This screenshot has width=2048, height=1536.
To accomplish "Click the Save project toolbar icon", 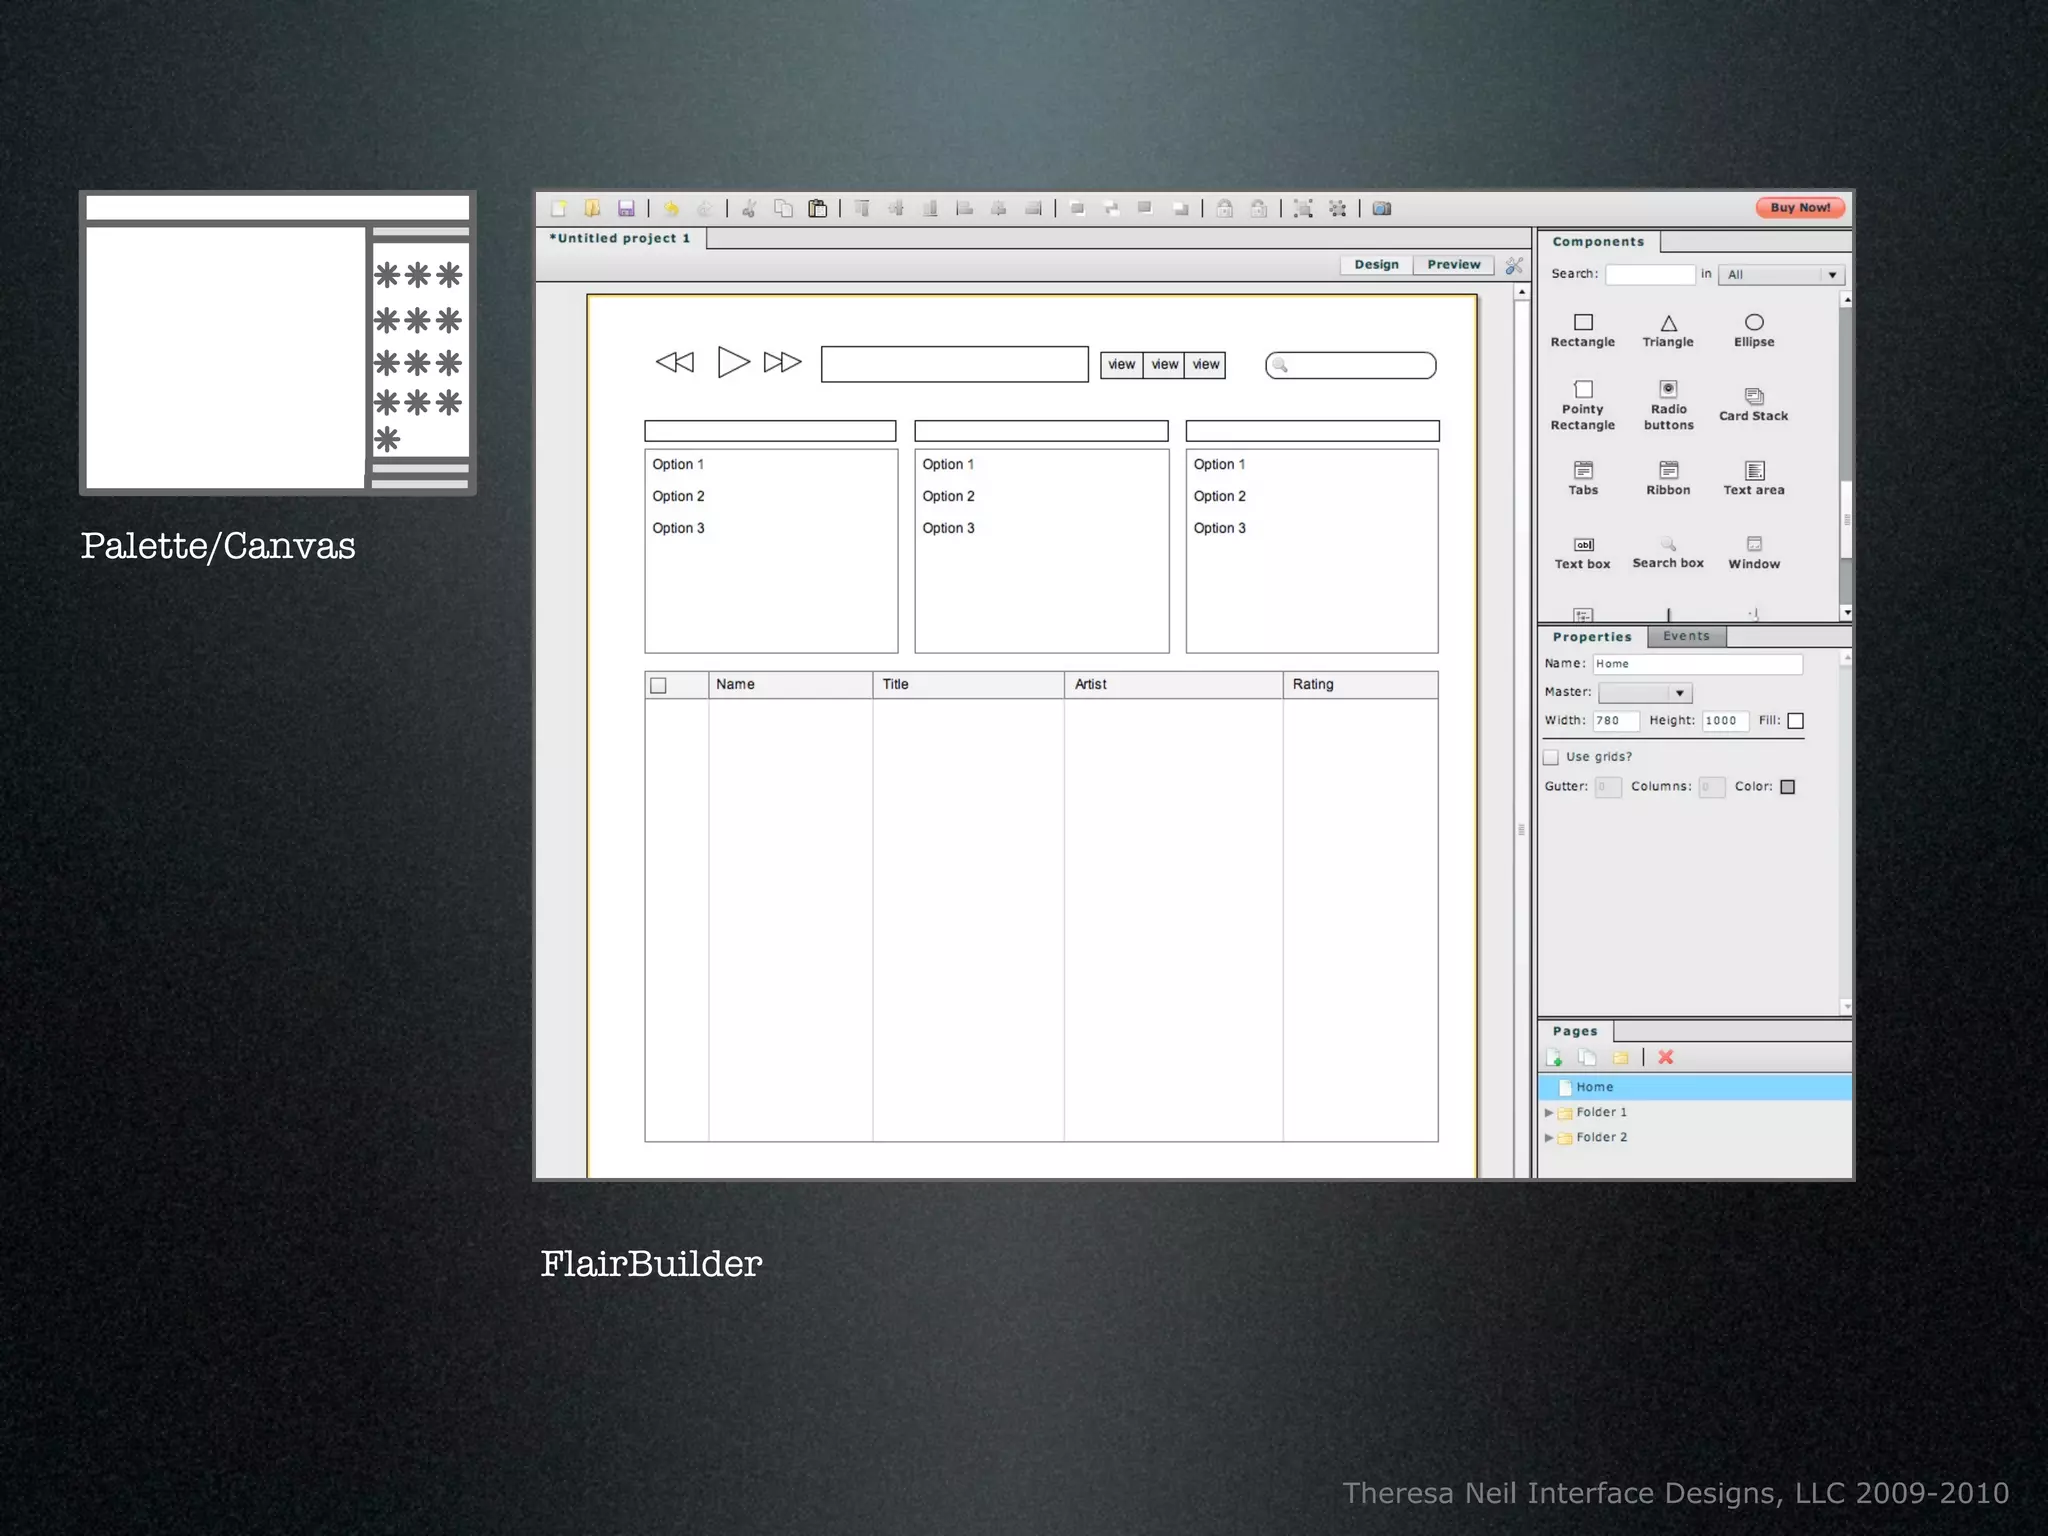I will tap(626, 208).
